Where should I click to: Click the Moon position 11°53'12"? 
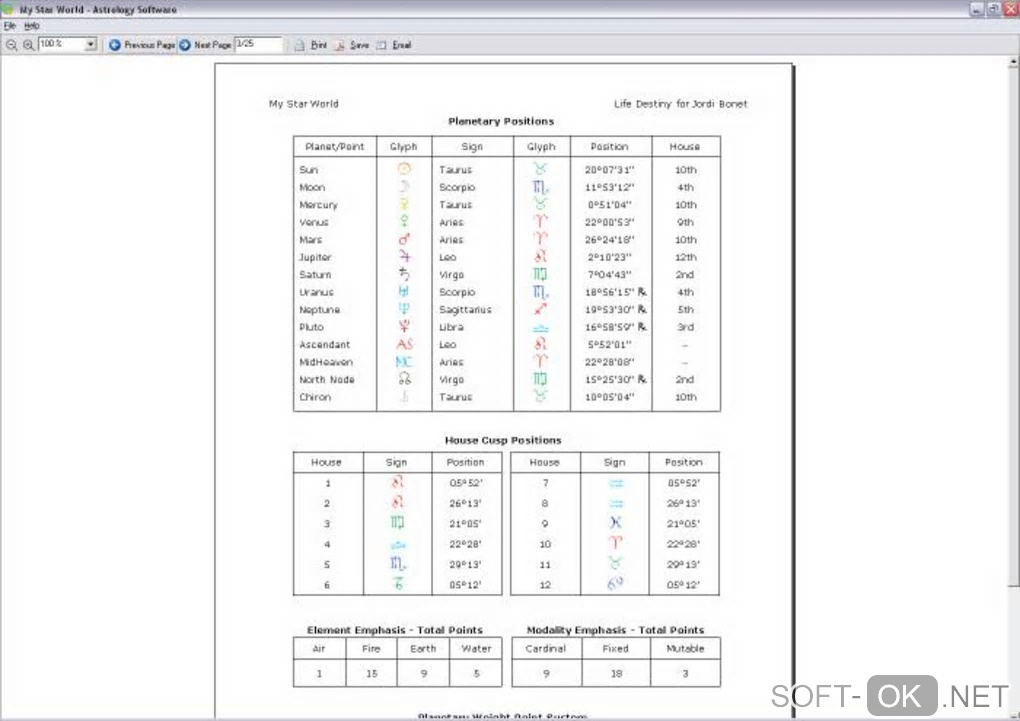[609, 187]
